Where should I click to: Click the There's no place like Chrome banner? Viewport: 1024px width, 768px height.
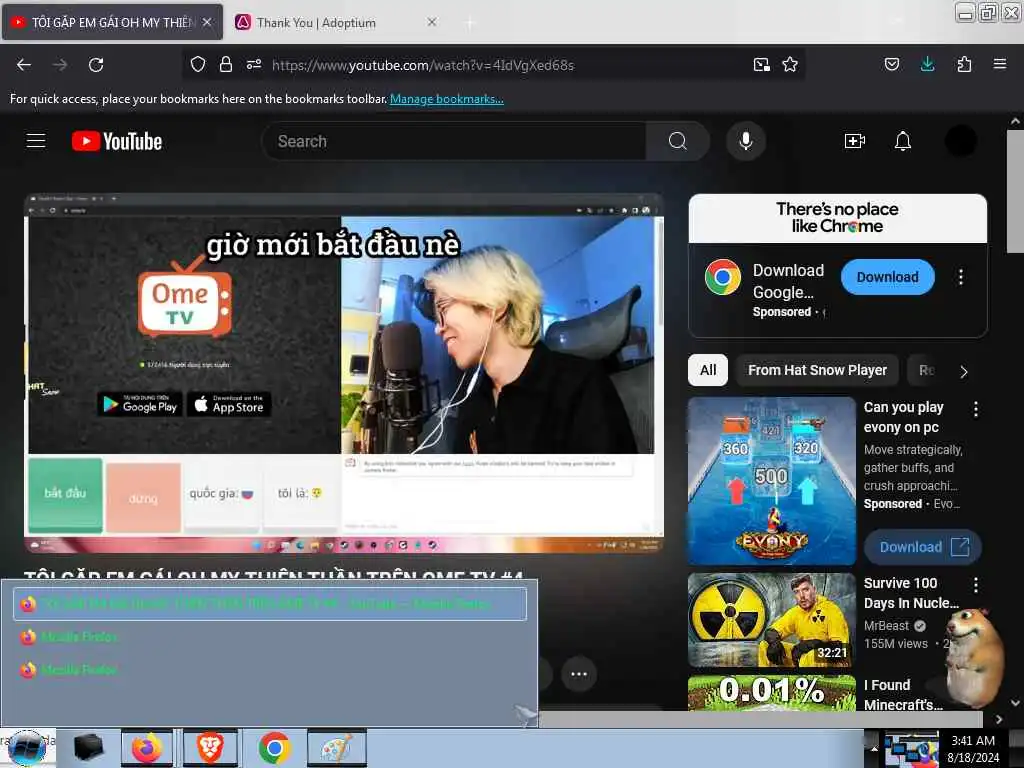[837, 218]
